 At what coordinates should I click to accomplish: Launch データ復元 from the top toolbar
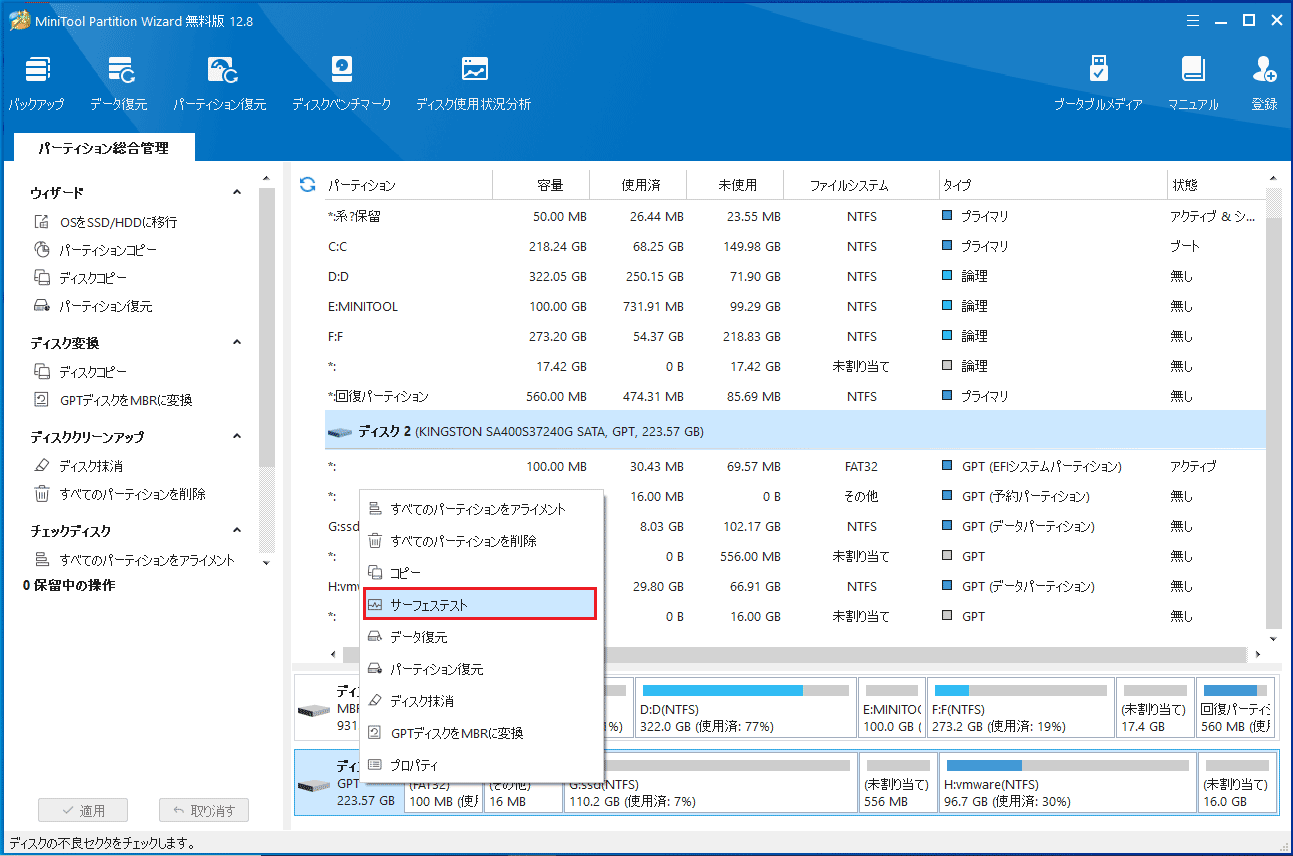coord(119,83)
